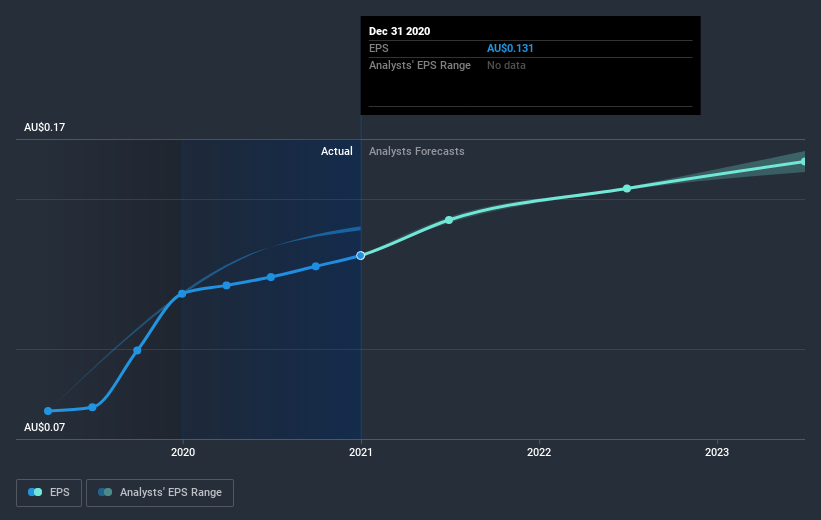Click the "Actual" section label
The width and height of the screenshot is (821, 520).
[336, 151]
